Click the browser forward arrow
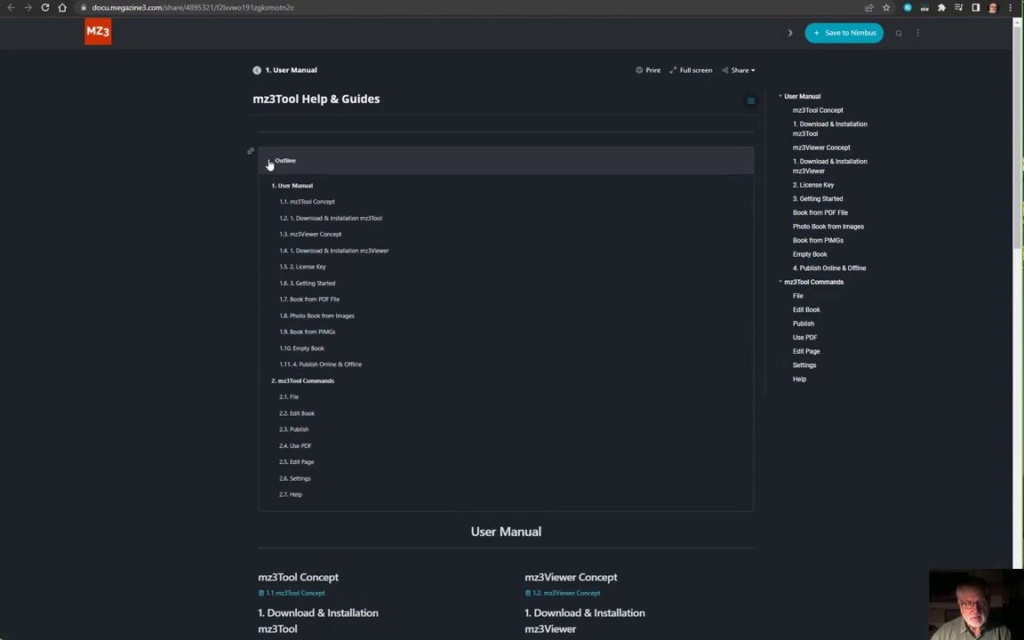The height and width of the screenshot is (640, 1024). click(28, 8)
